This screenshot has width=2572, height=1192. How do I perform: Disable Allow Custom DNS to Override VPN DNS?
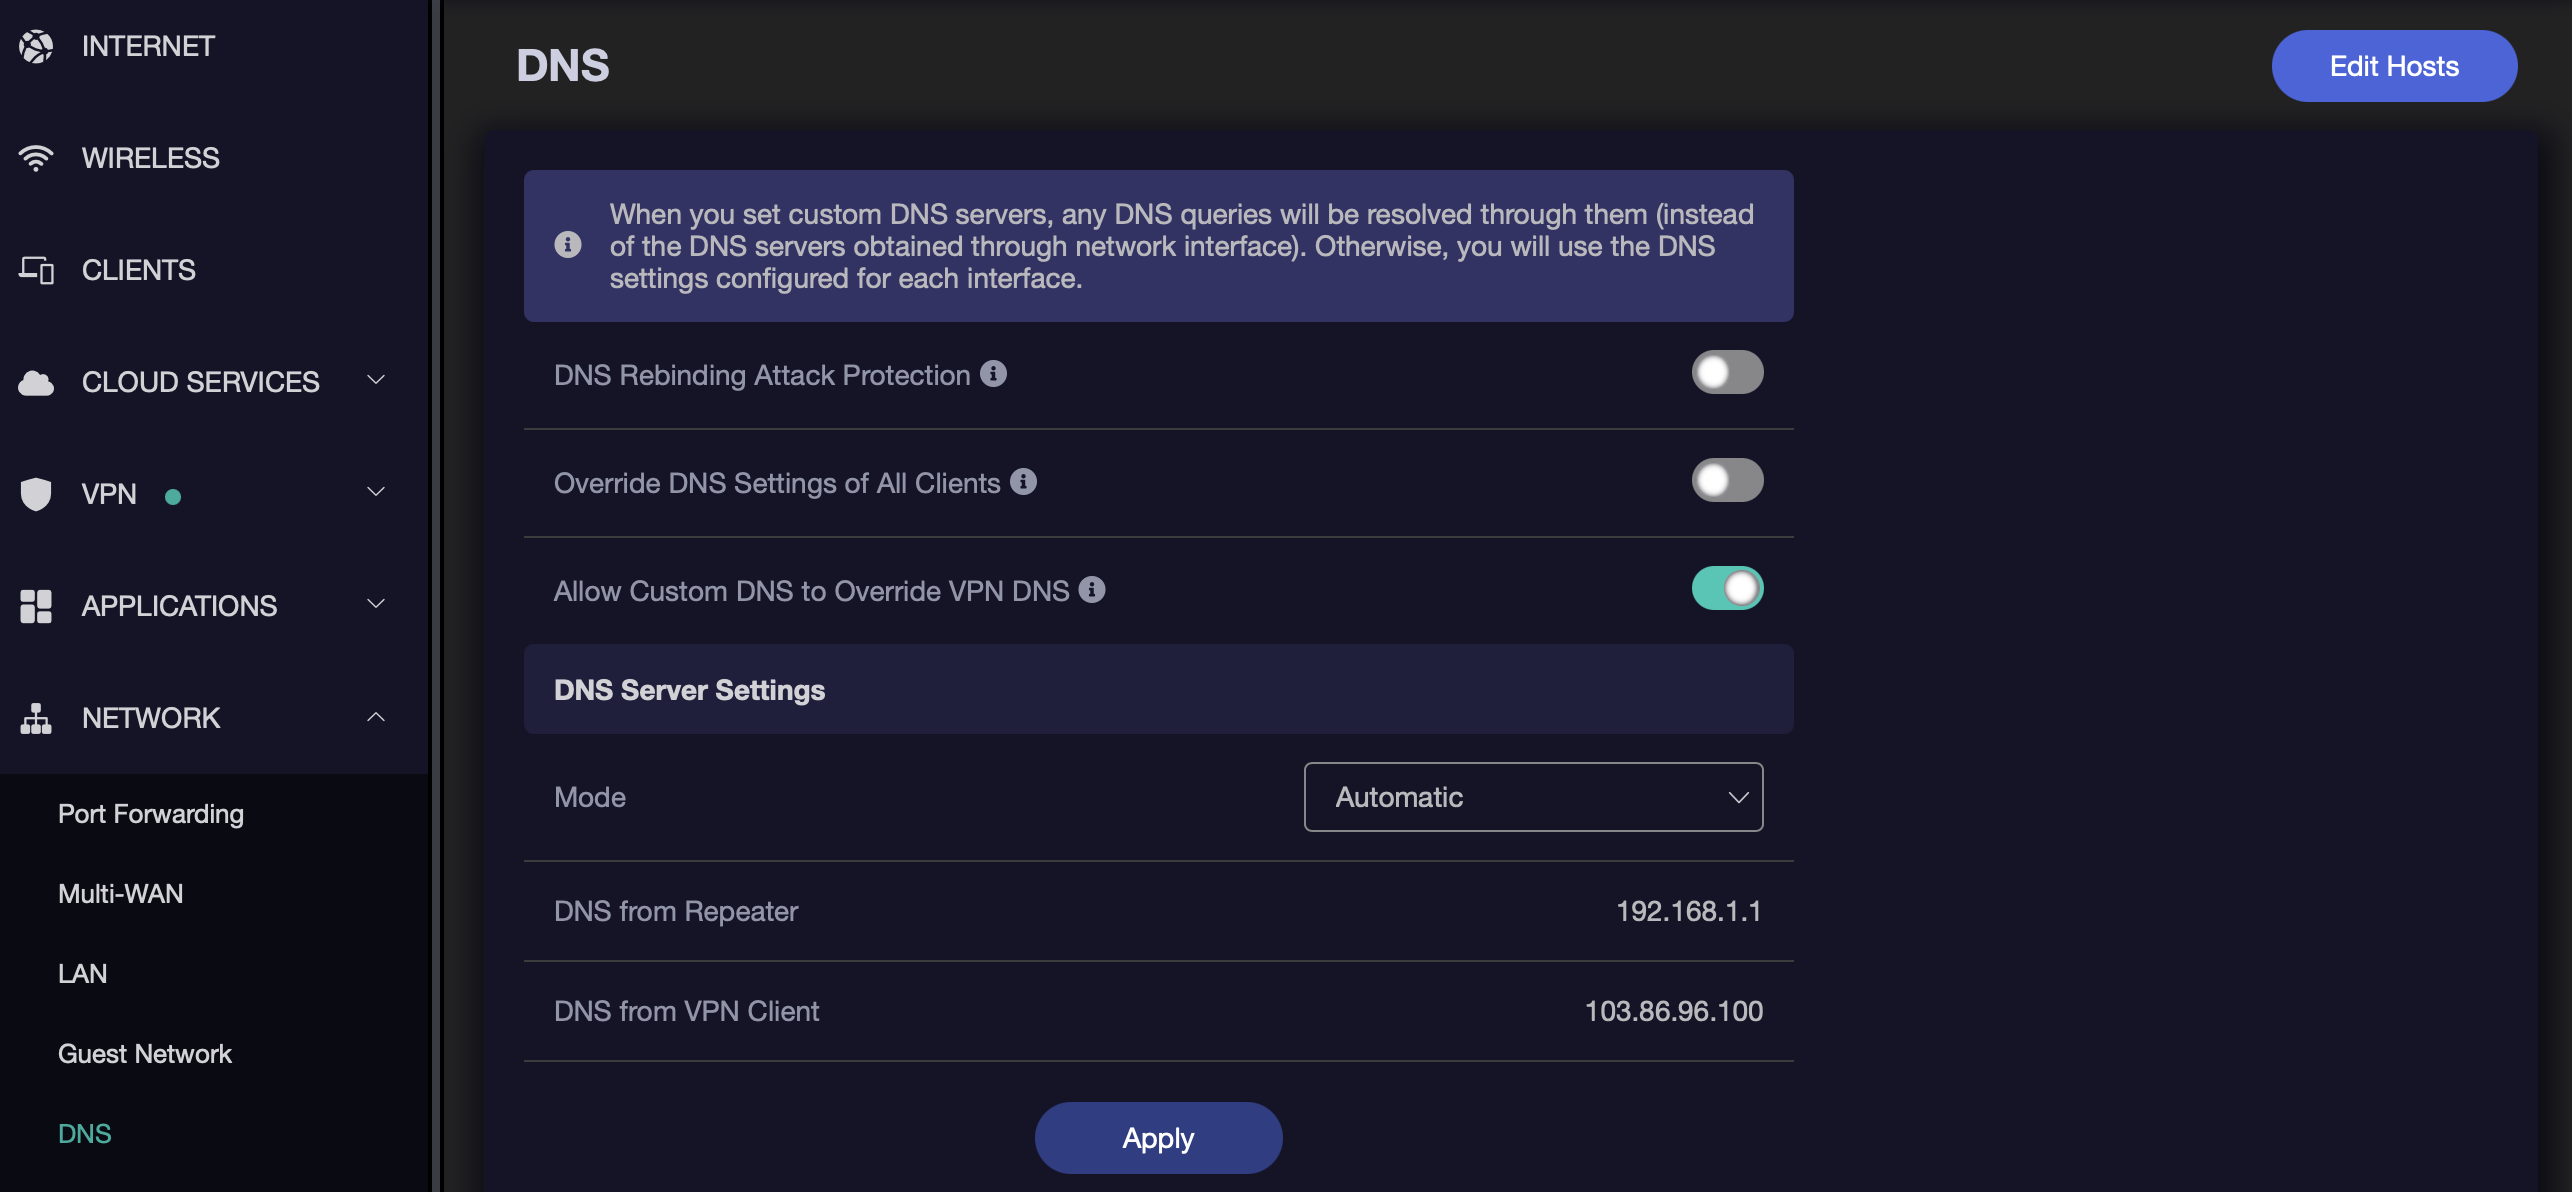click(1727, 589)
